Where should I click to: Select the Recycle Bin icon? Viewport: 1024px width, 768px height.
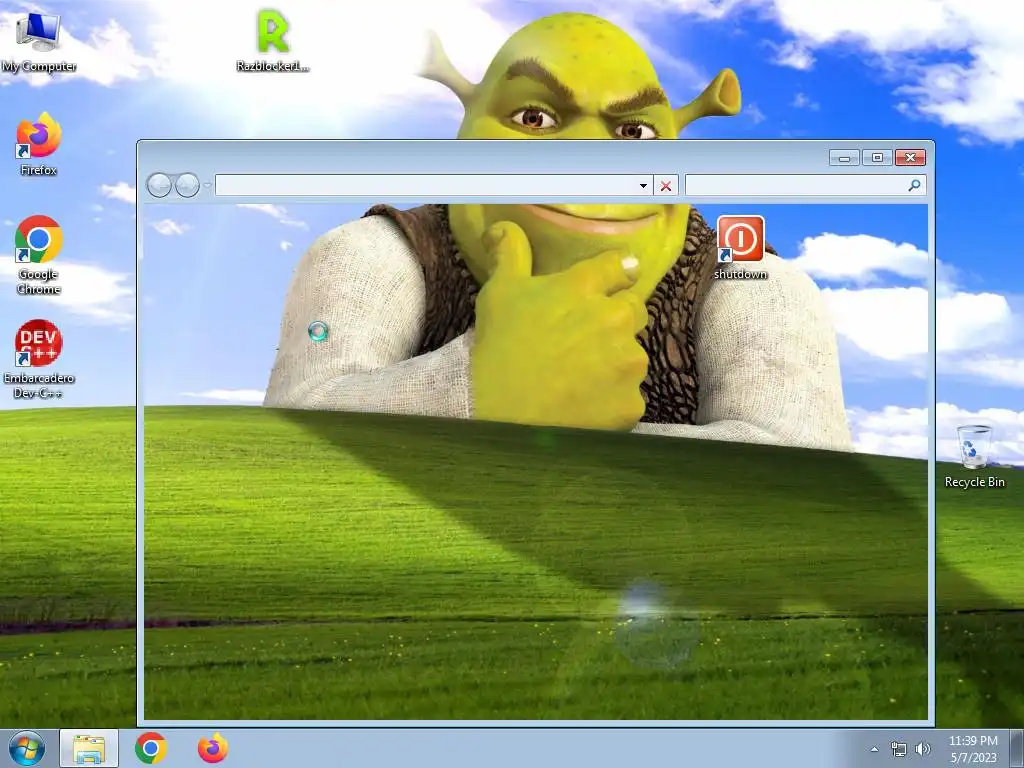coord(974,456)
